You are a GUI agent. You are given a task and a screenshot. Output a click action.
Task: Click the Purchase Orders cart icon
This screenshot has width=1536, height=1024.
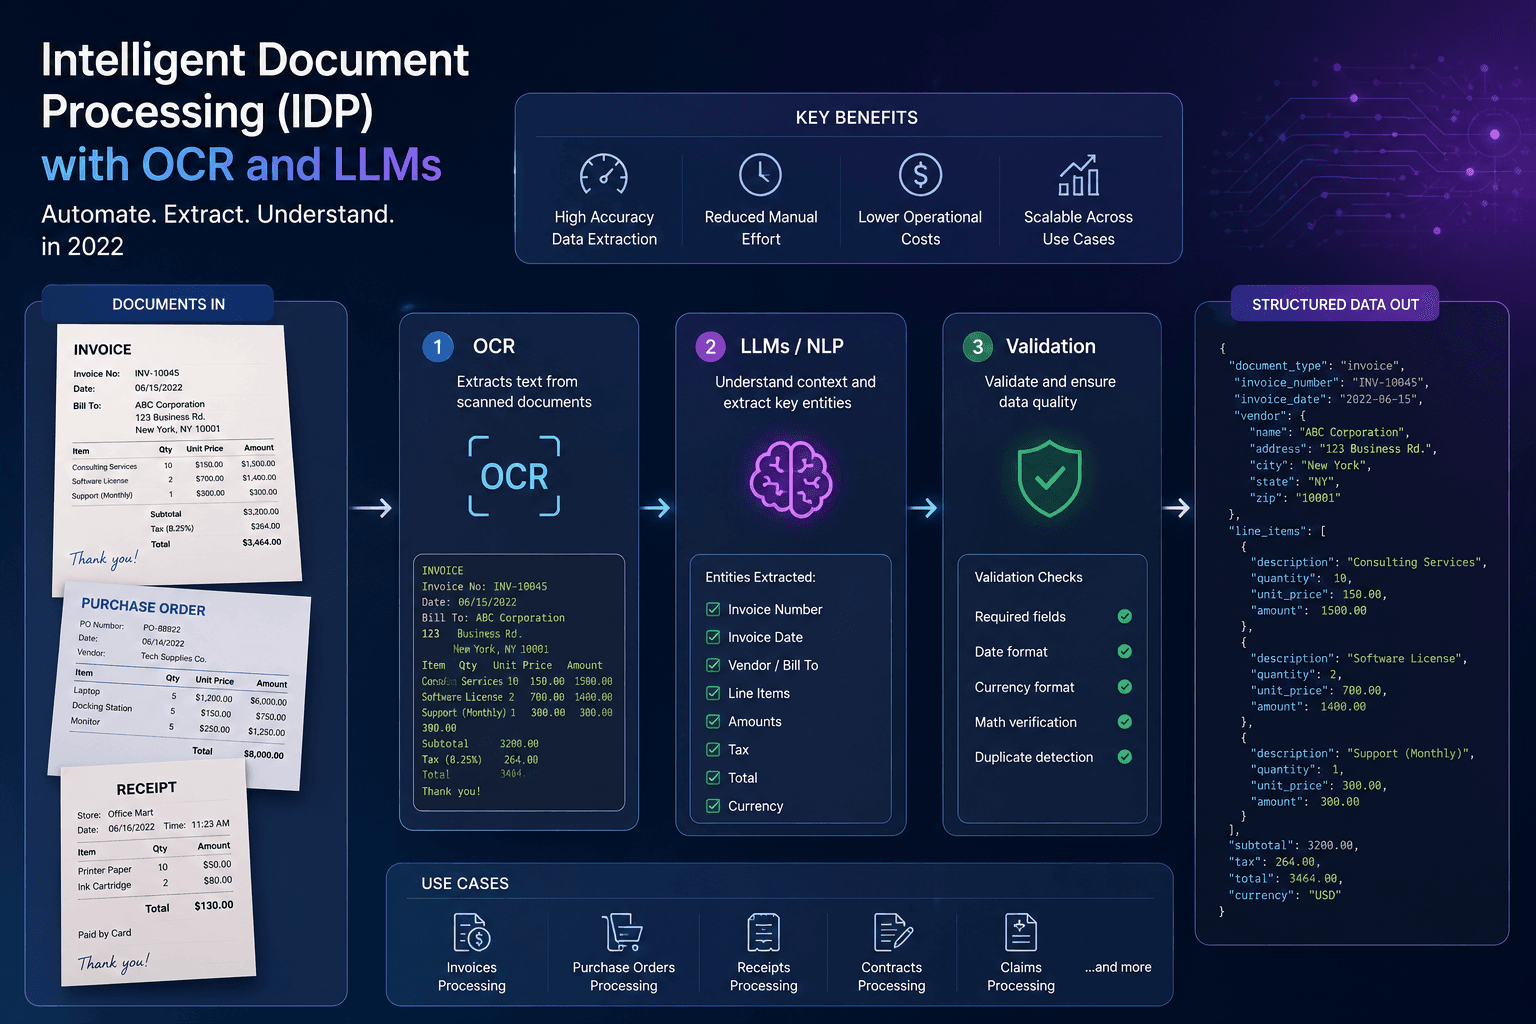tap(622, 932)
